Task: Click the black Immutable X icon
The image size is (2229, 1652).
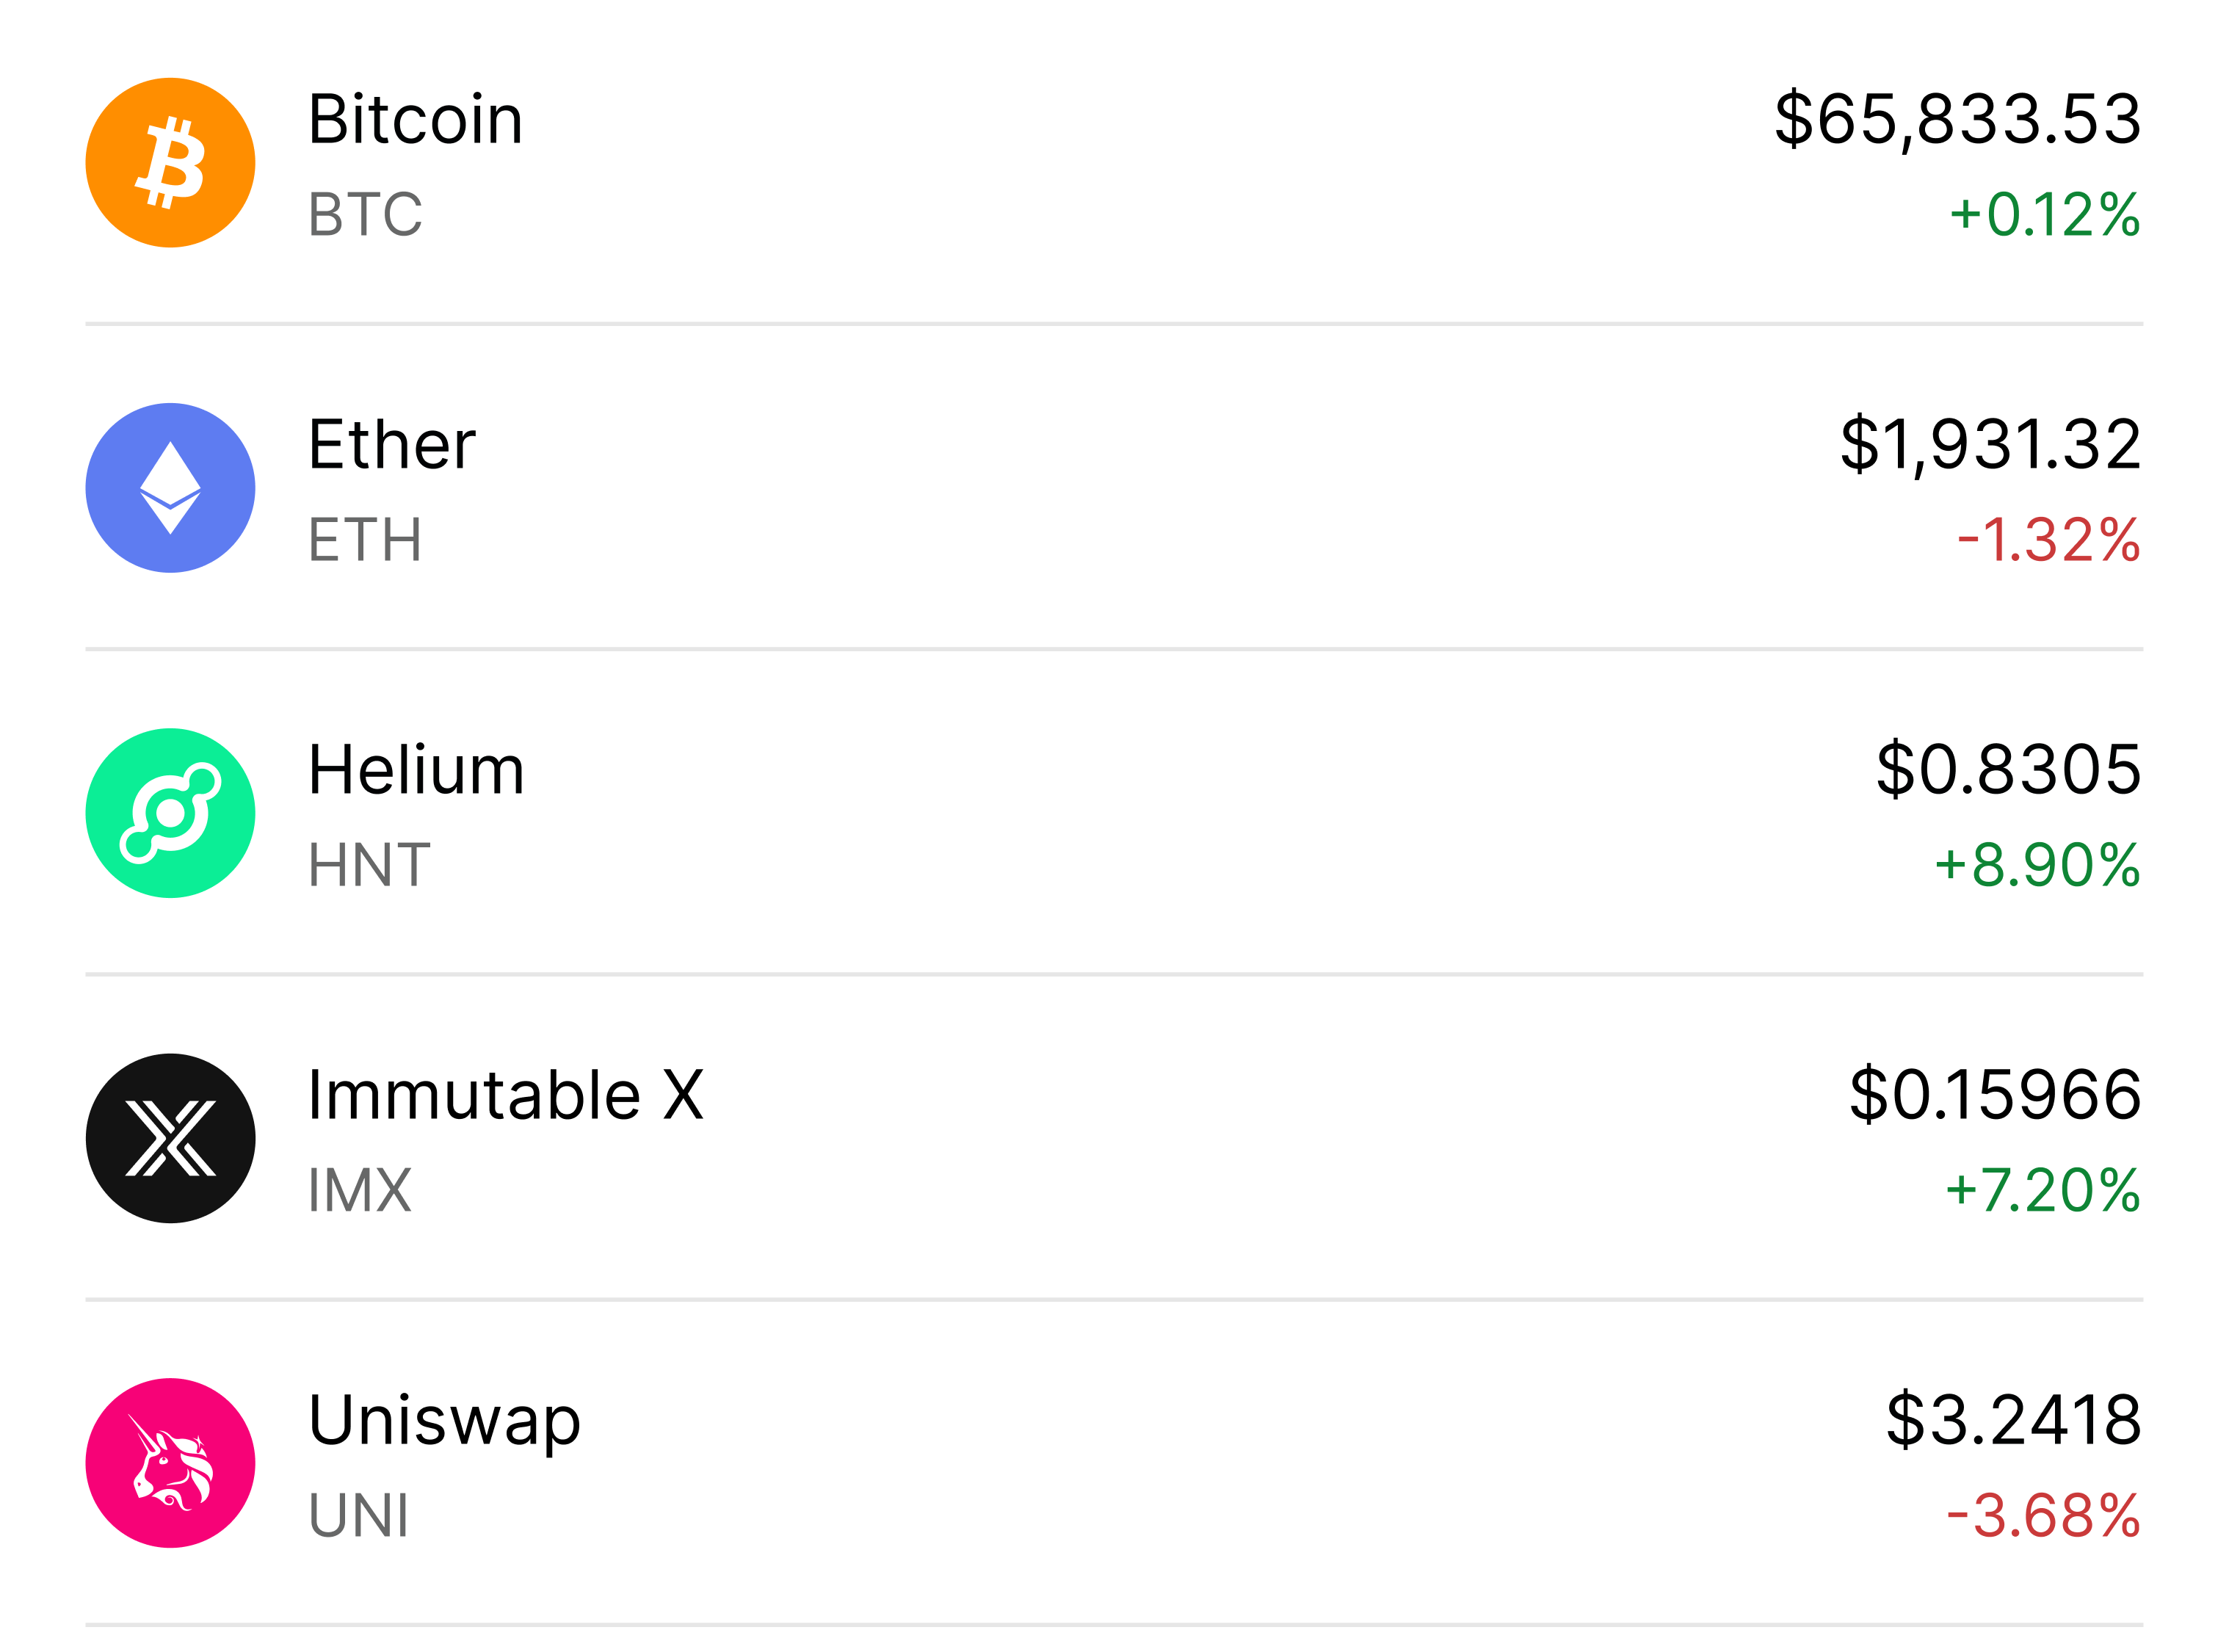Action: (170, 1138)
